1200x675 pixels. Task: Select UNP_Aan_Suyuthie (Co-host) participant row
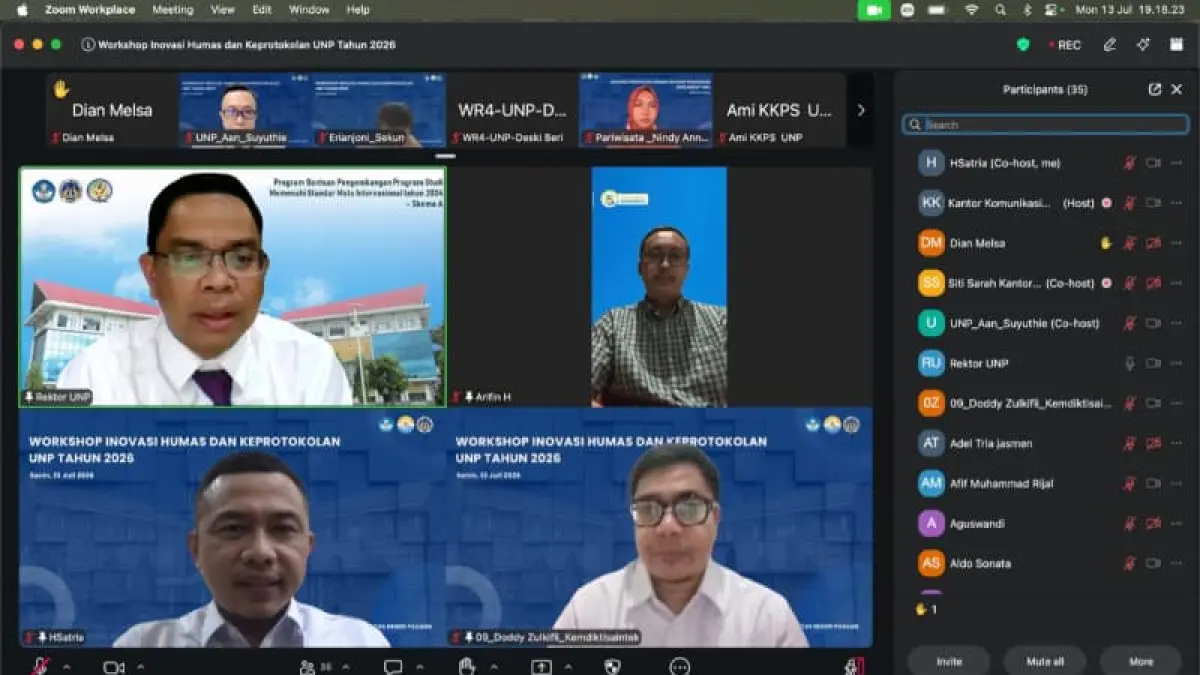point(1045,323)
